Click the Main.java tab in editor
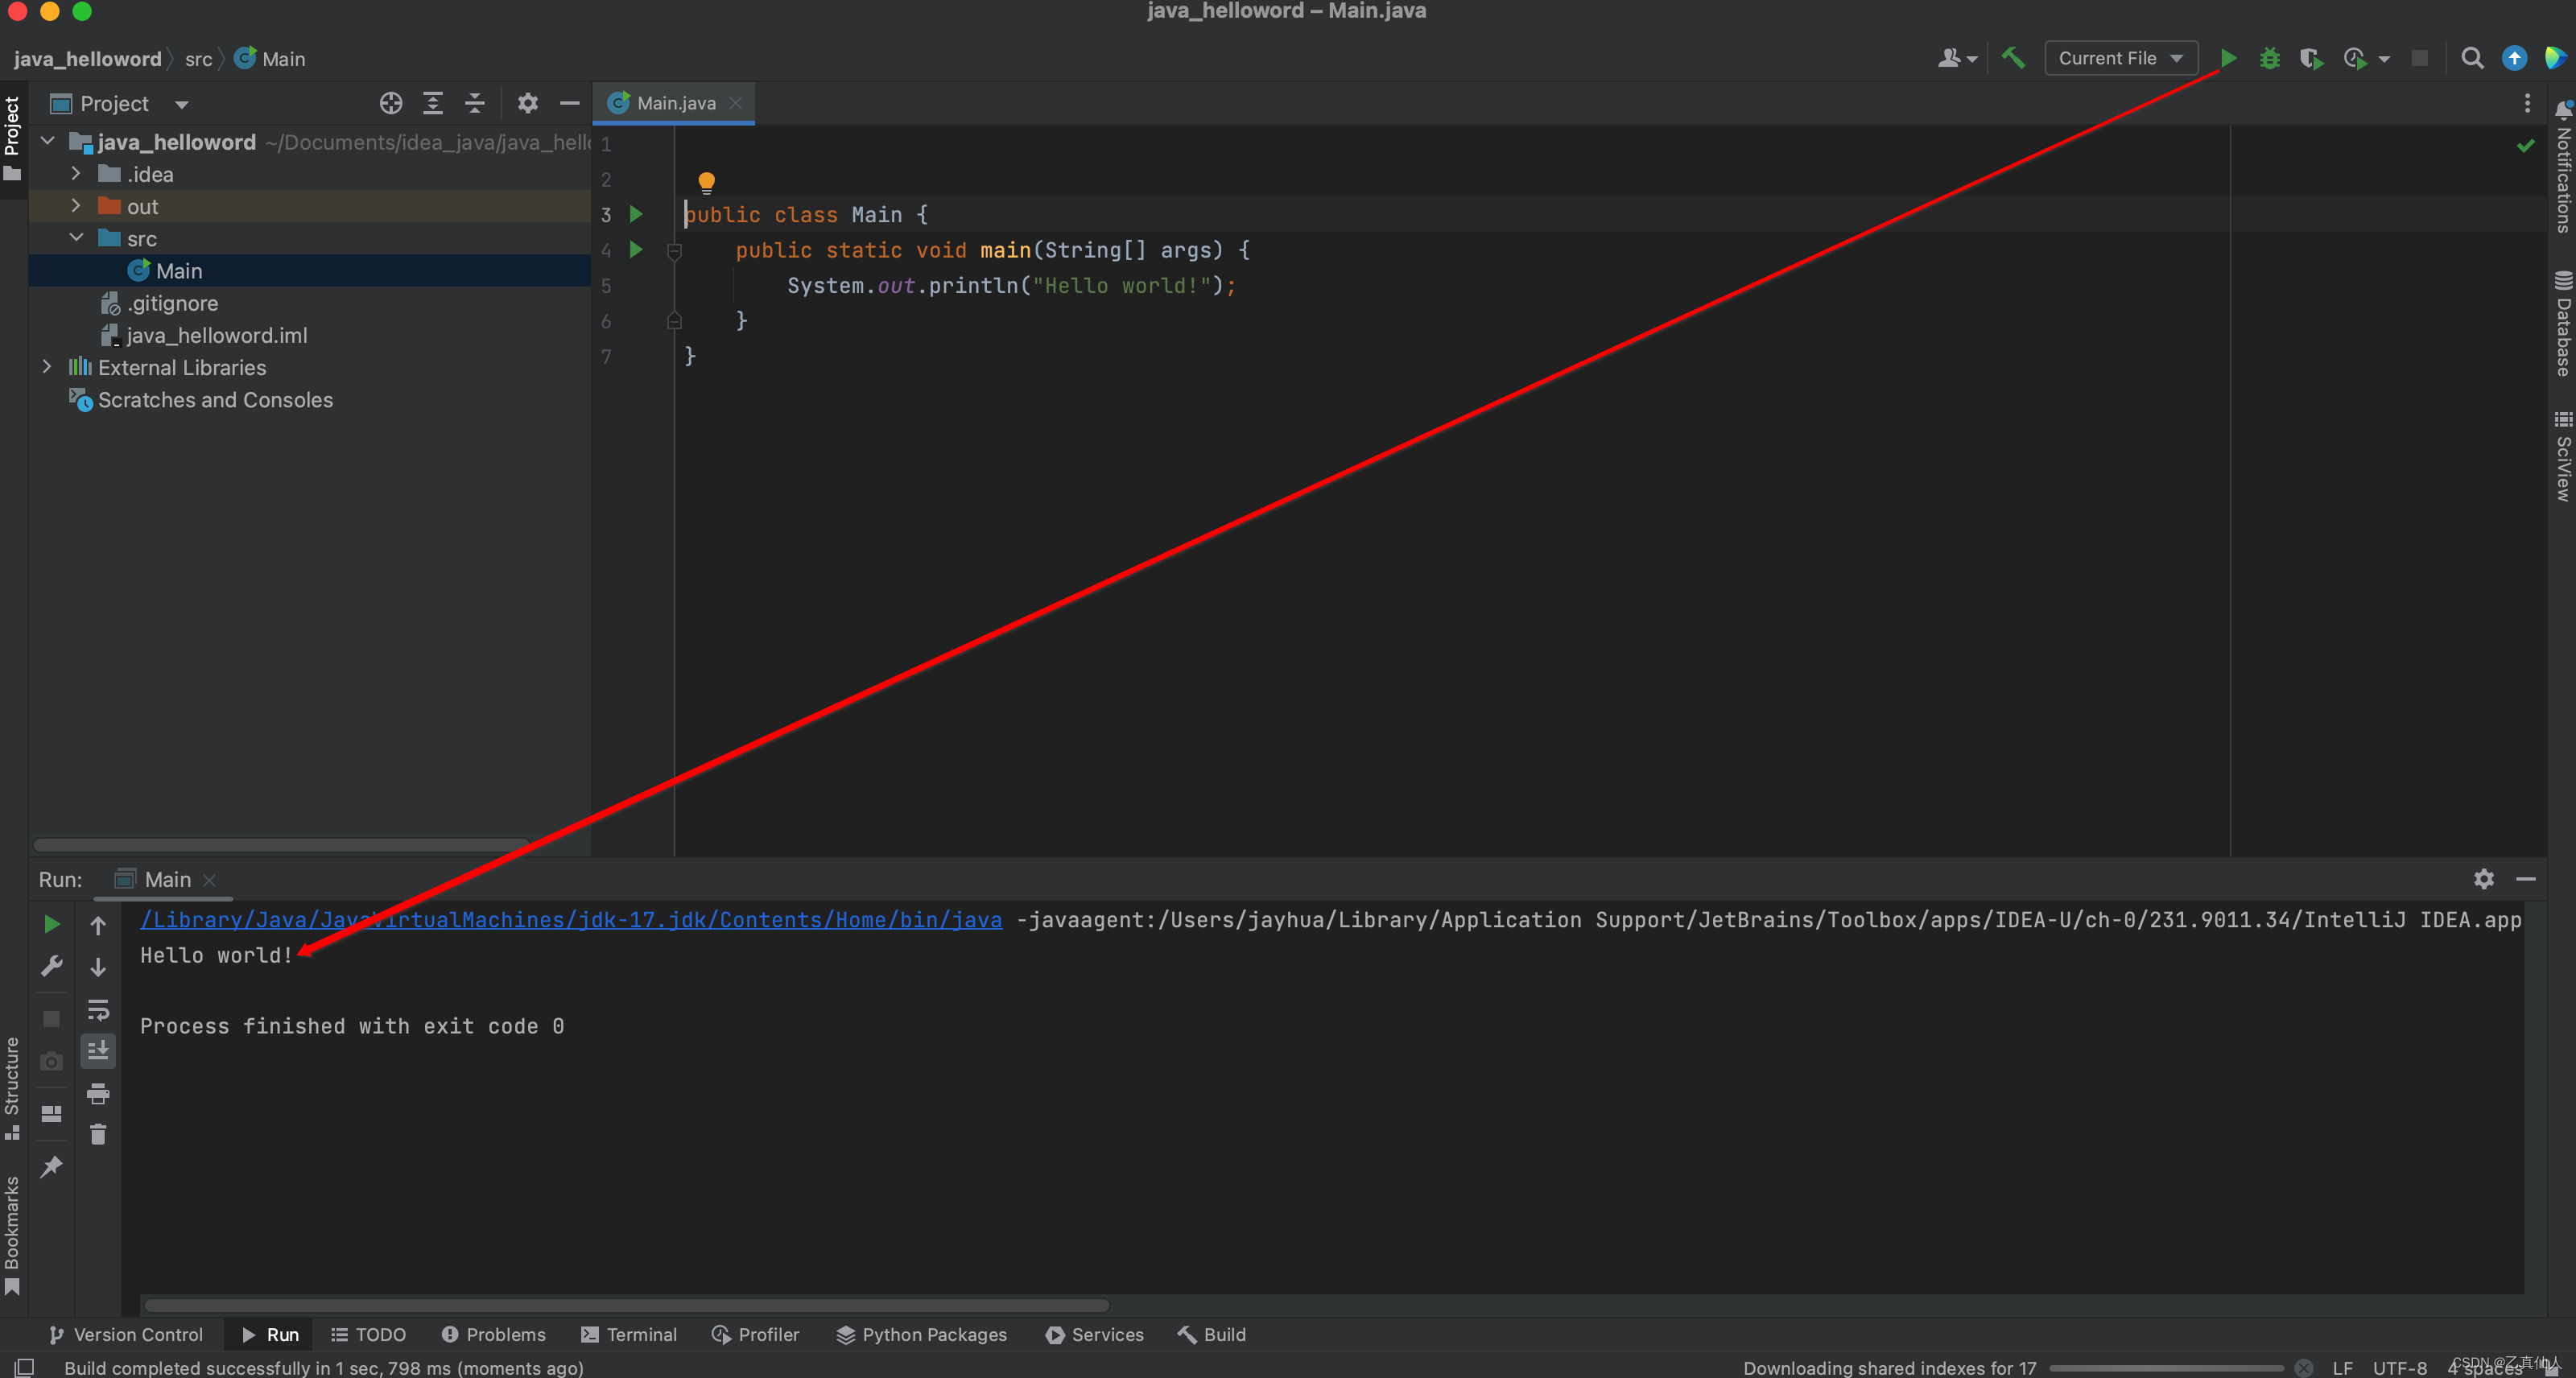 coord(673,102)
